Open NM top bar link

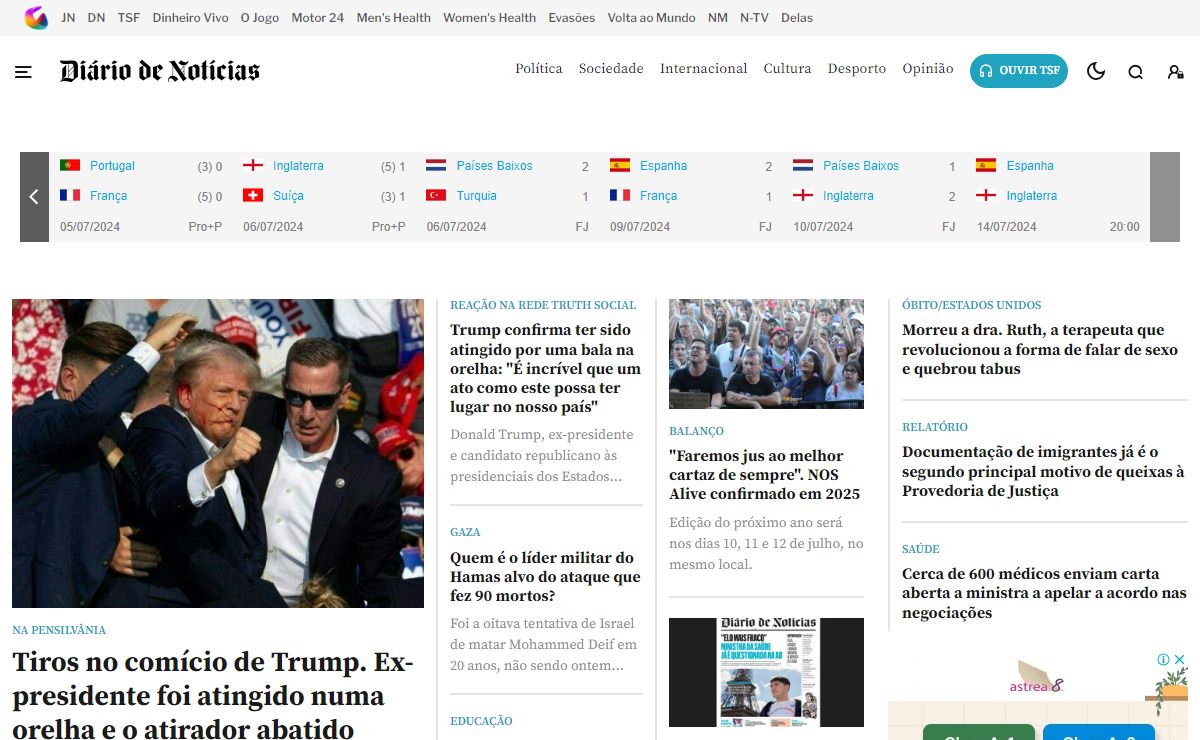tap(718, 18)
